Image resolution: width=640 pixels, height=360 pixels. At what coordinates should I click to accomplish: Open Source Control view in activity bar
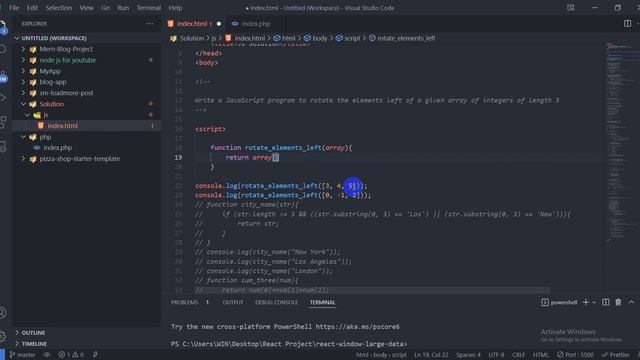coord(3,76)
